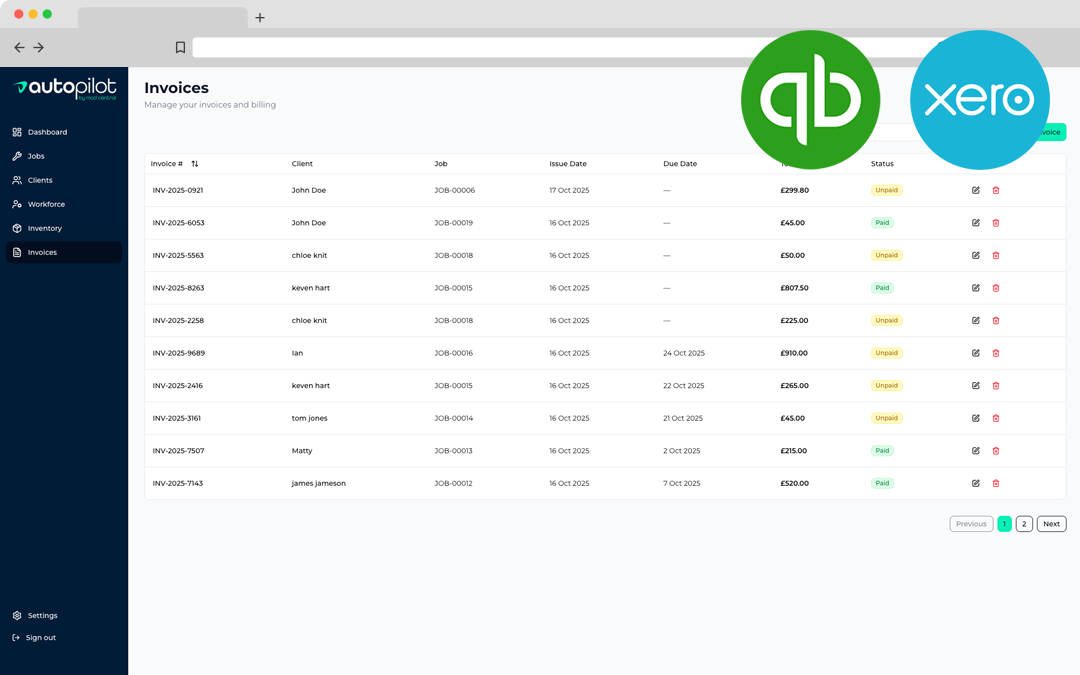Screen dimensions: 1080x675
Task: Delete invoice INV-2025-9689 using trash icon
Action: tap(996, 352)
